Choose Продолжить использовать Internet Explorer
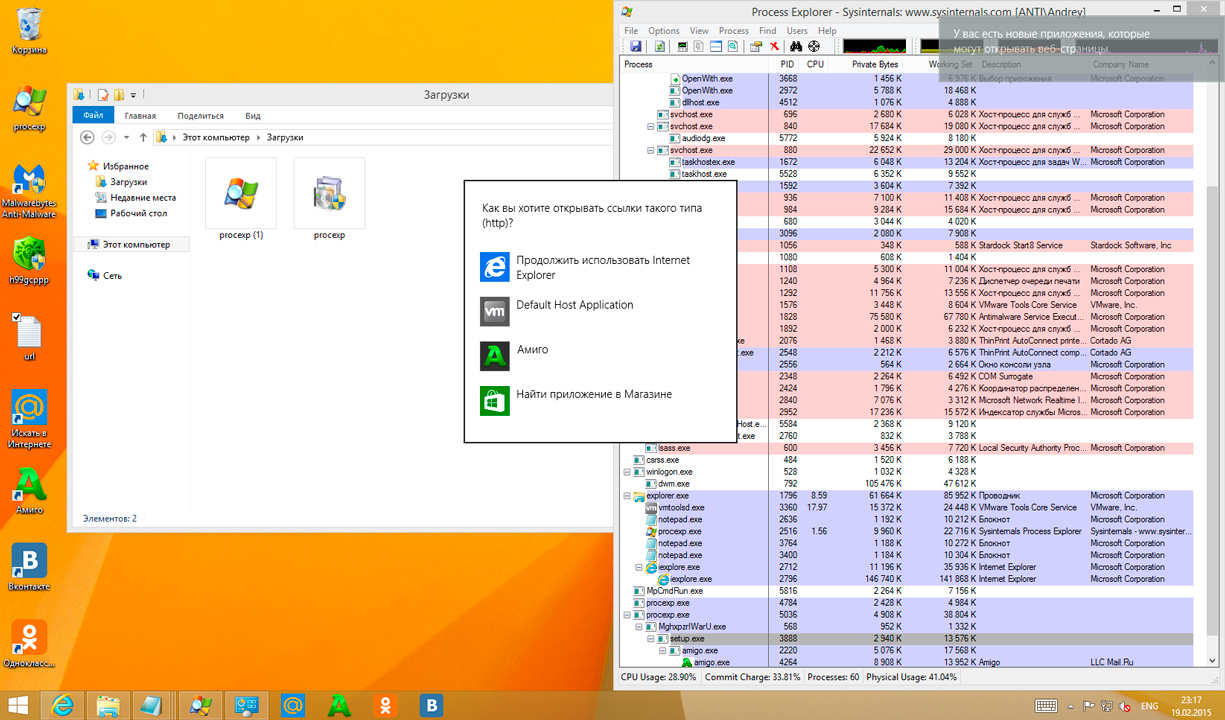1225x720 pixels. (600, 267)
